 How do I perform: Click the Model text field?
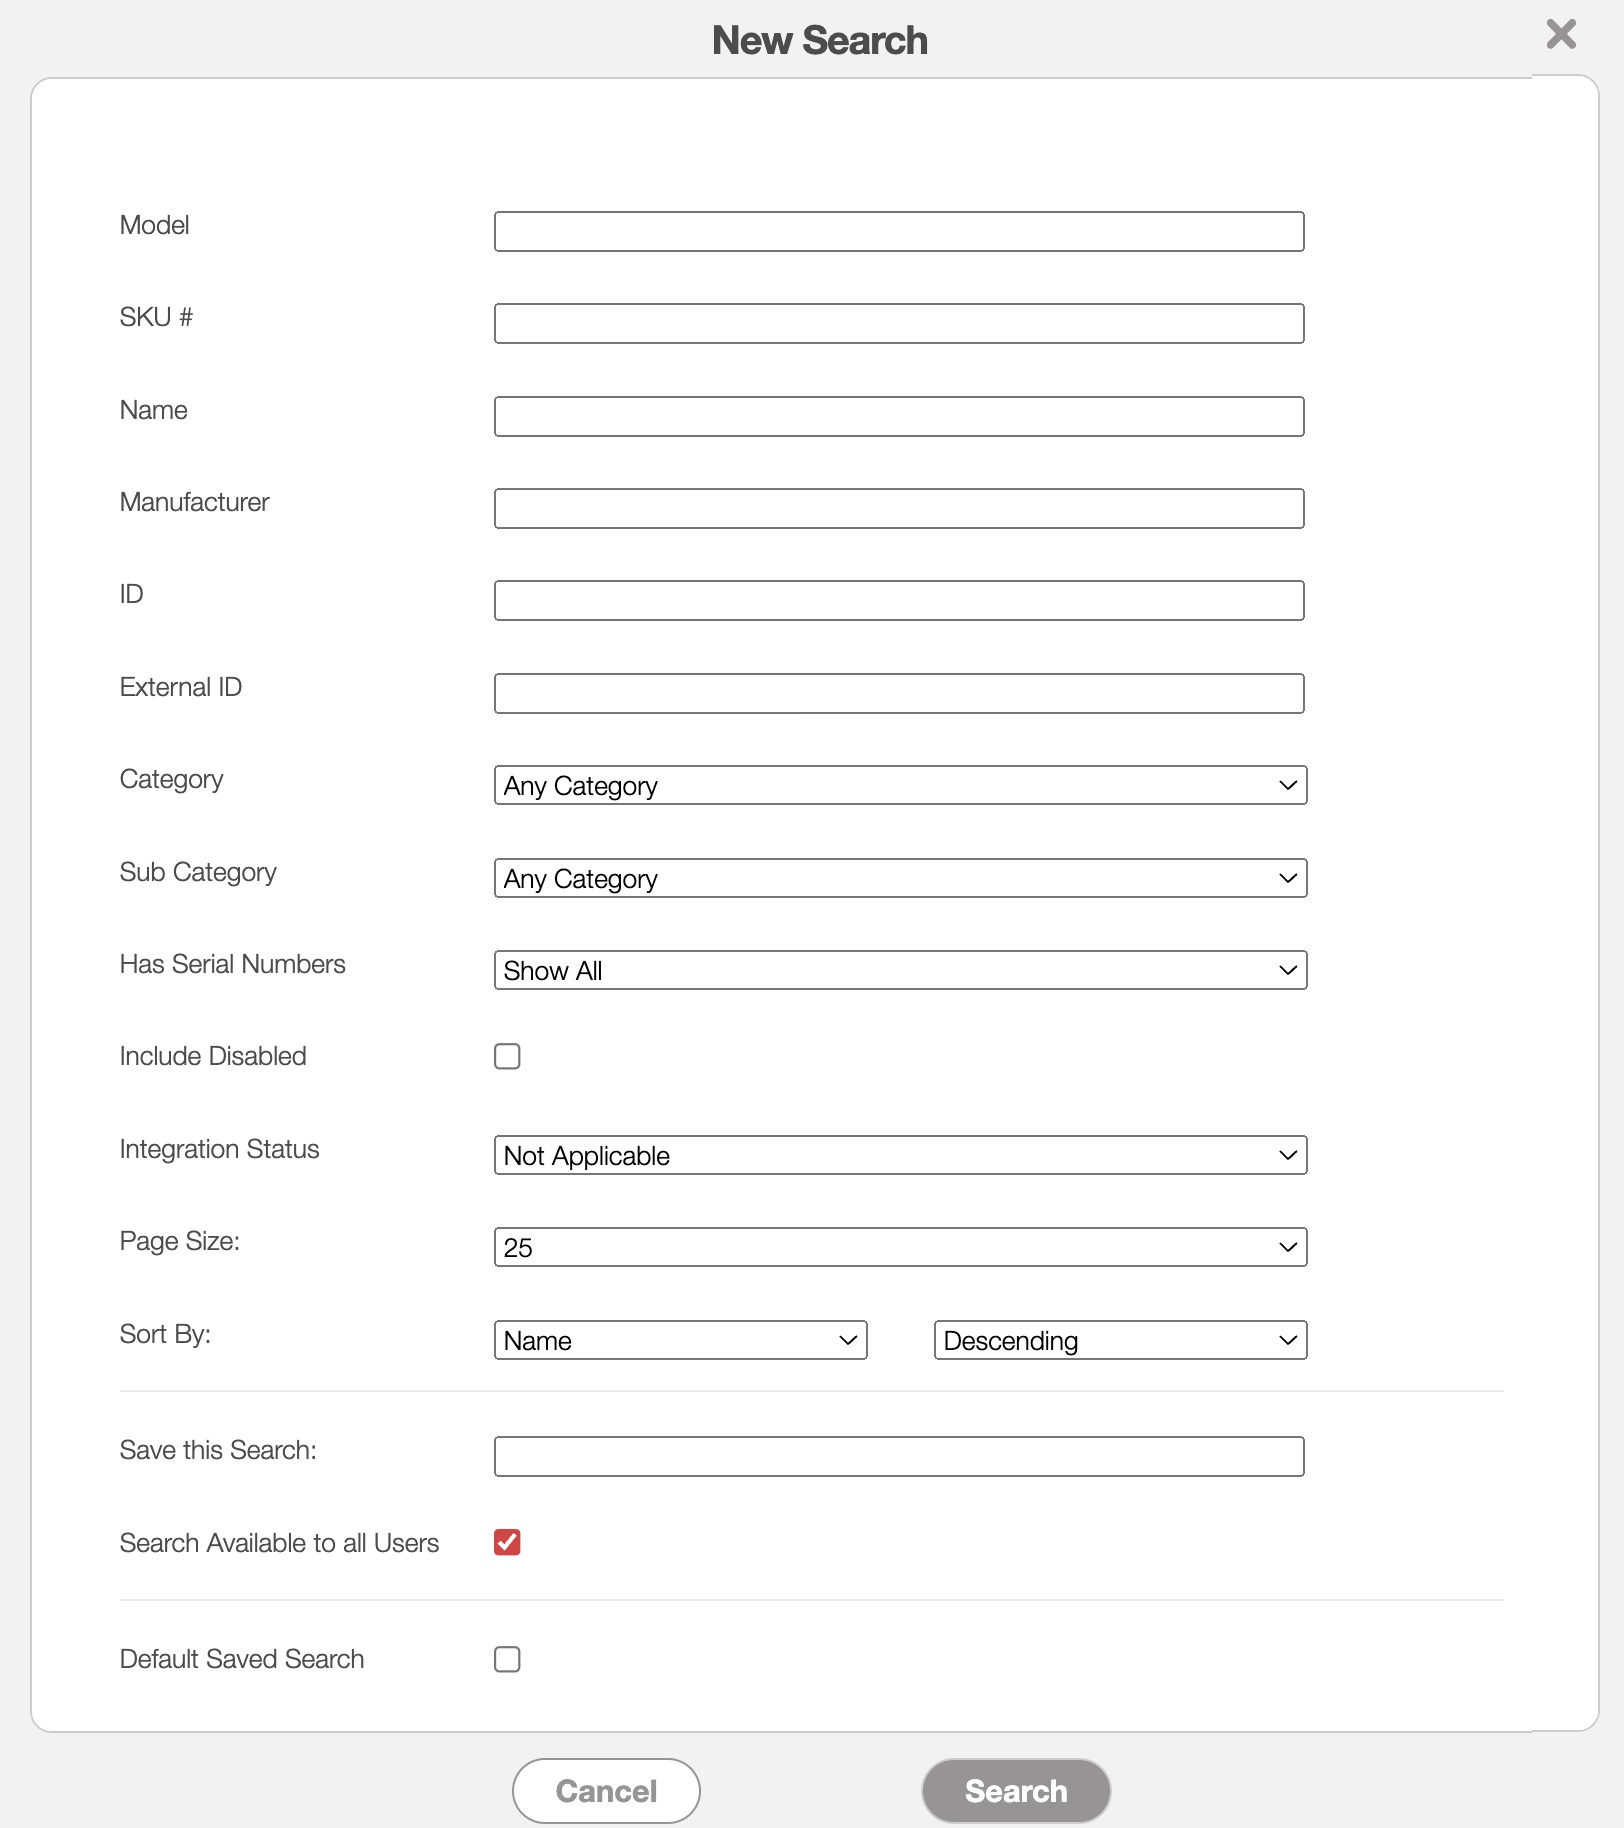click(898, 232)
